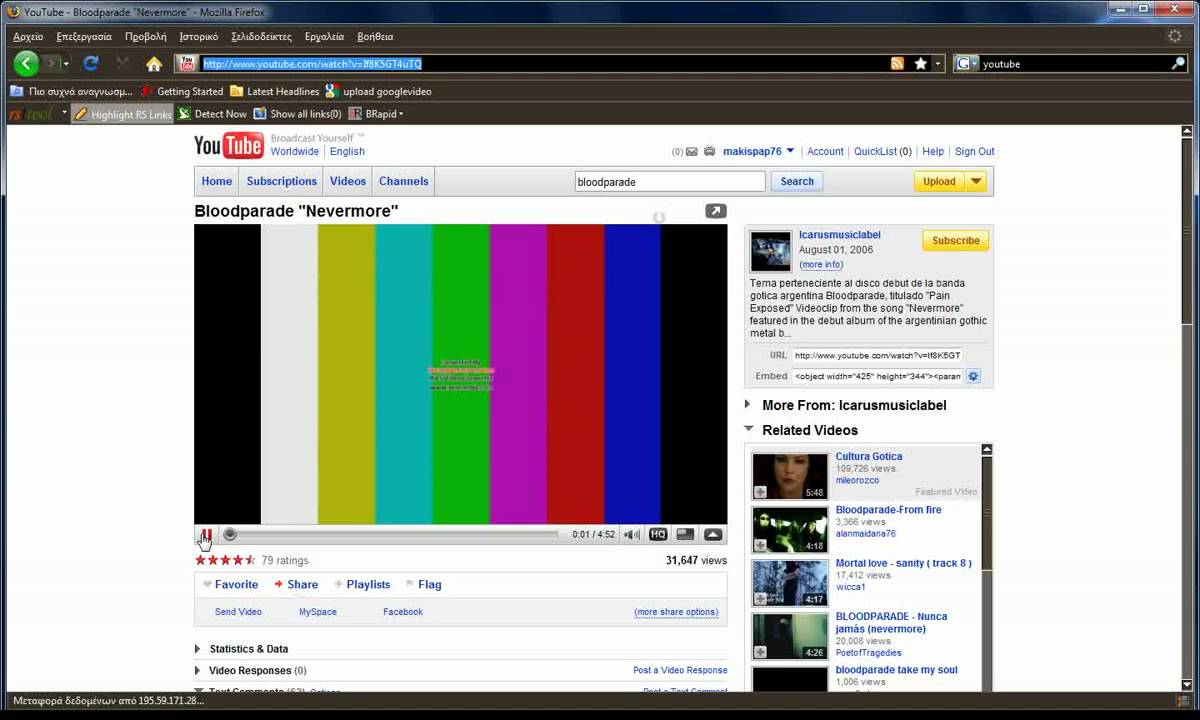Open the upload googlevideo bookmark
This screenshot has height=720, width=1200.
(x=379, y=91)
